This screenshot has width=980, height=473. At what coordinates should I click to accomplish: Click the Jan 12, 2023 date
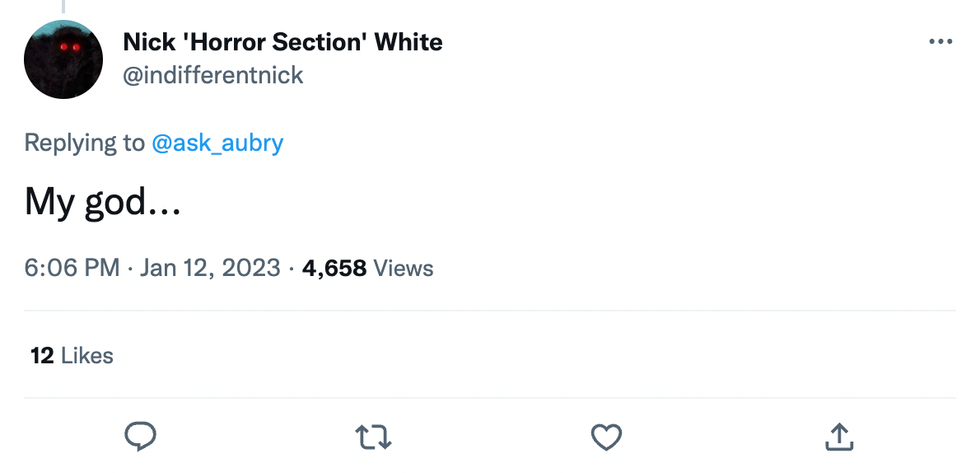[210, 268]
